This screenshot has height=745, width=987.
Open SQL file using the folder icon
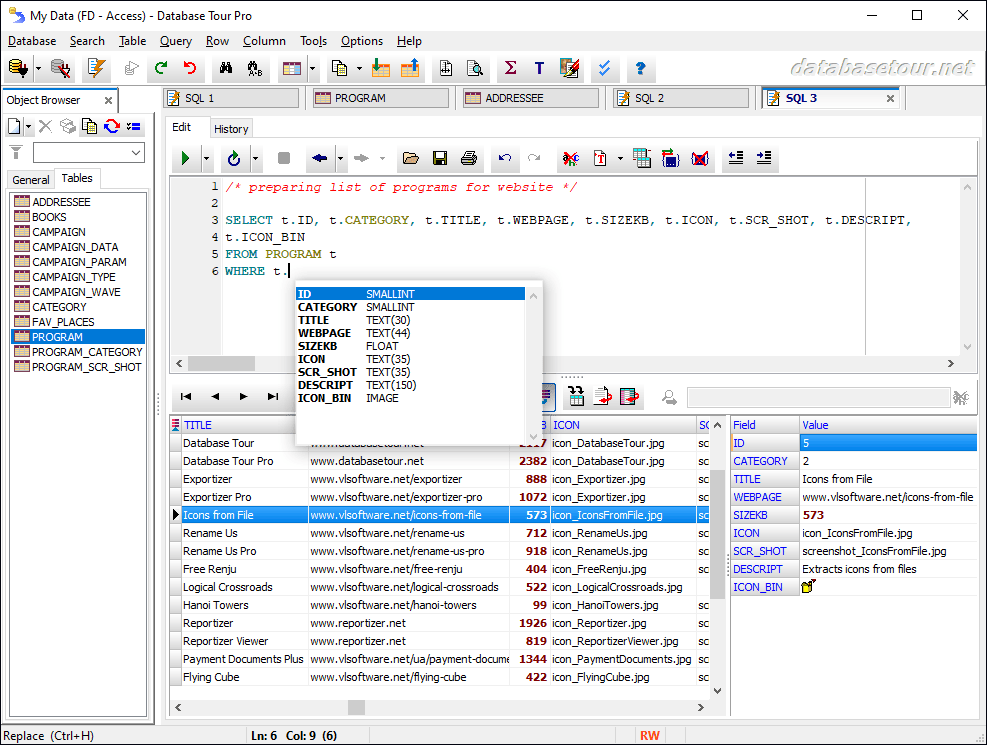410,158
